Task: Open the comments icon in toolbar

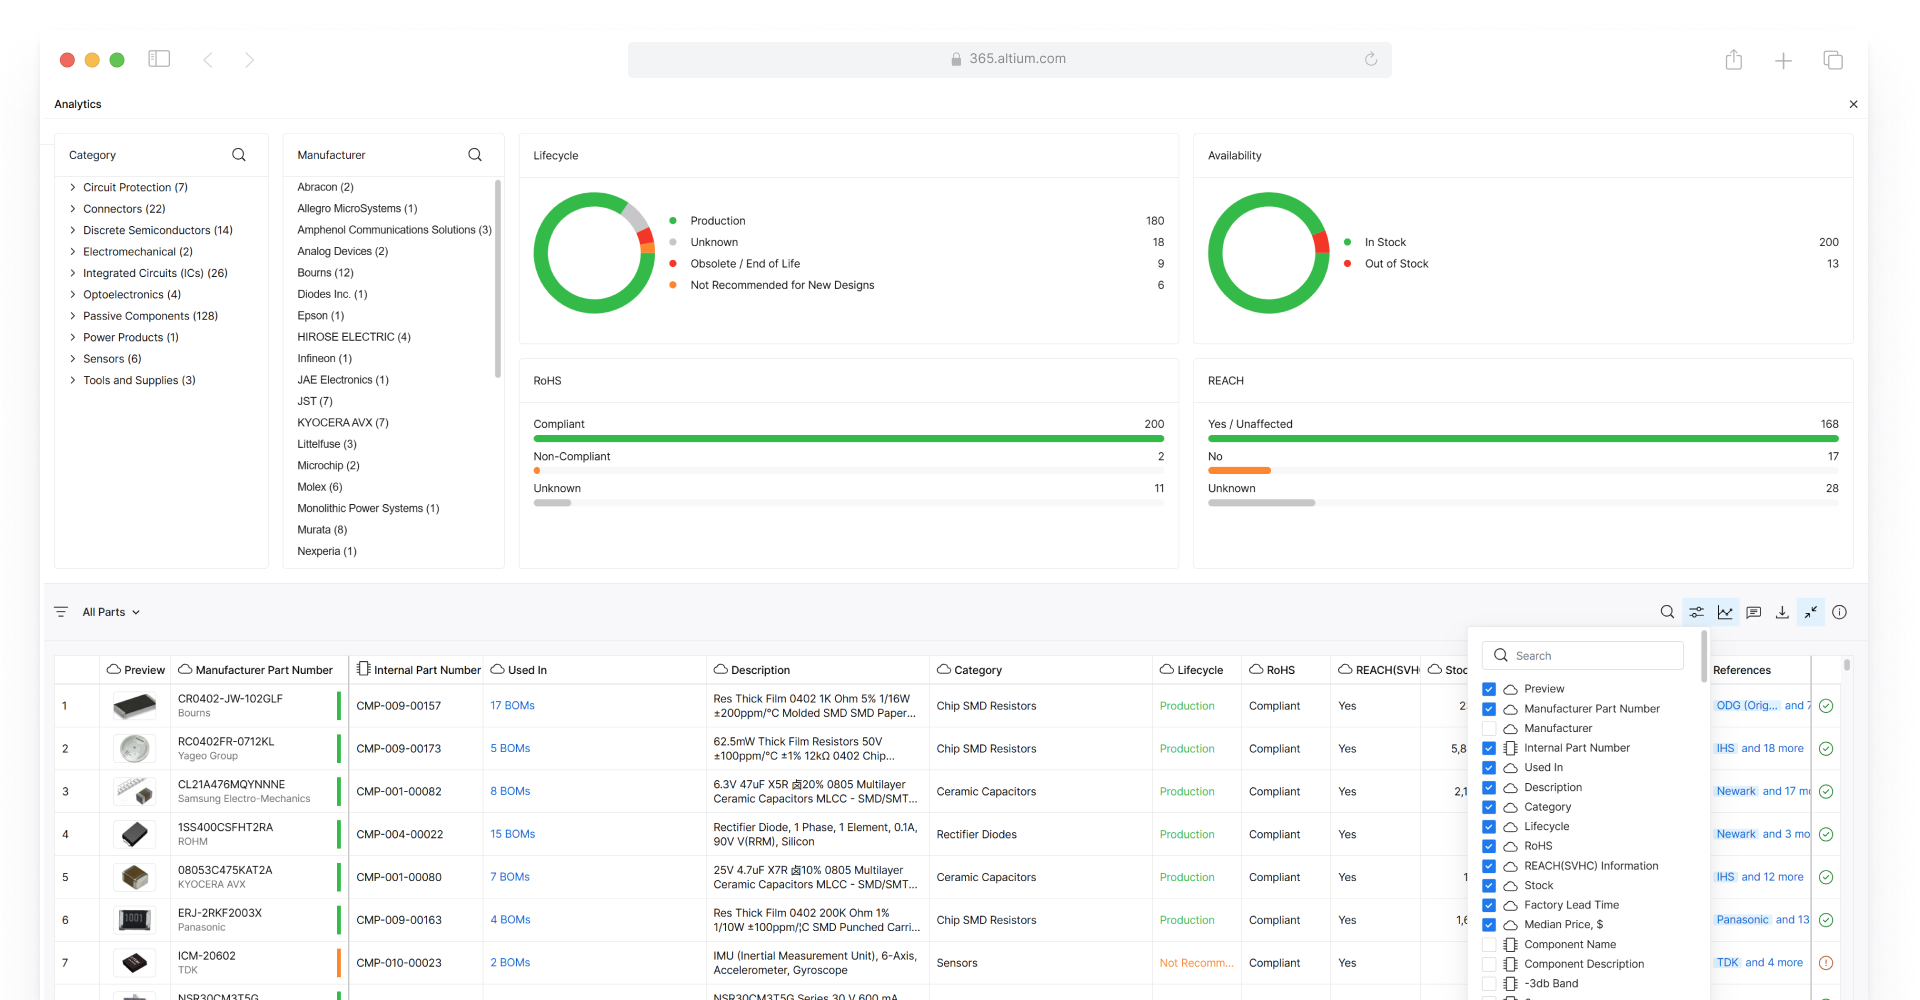Action: pos(1753,612)
